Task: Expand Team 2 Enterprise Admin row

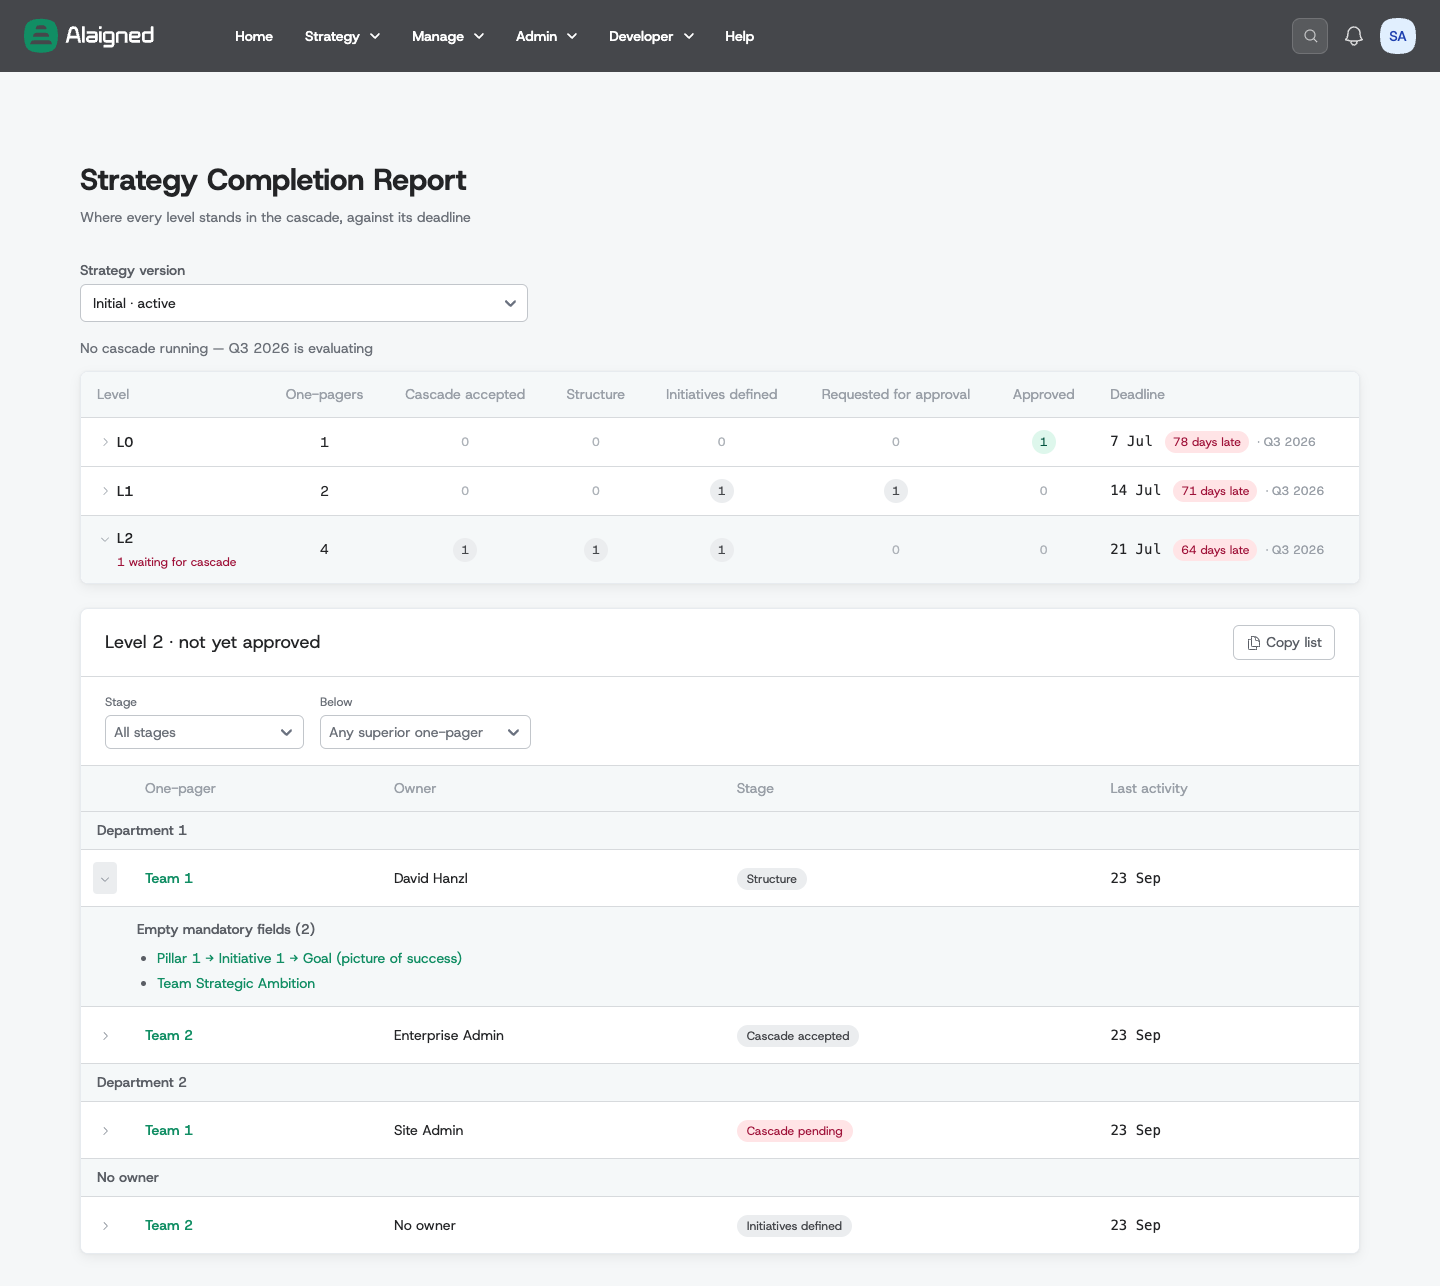Action: 105,1036
